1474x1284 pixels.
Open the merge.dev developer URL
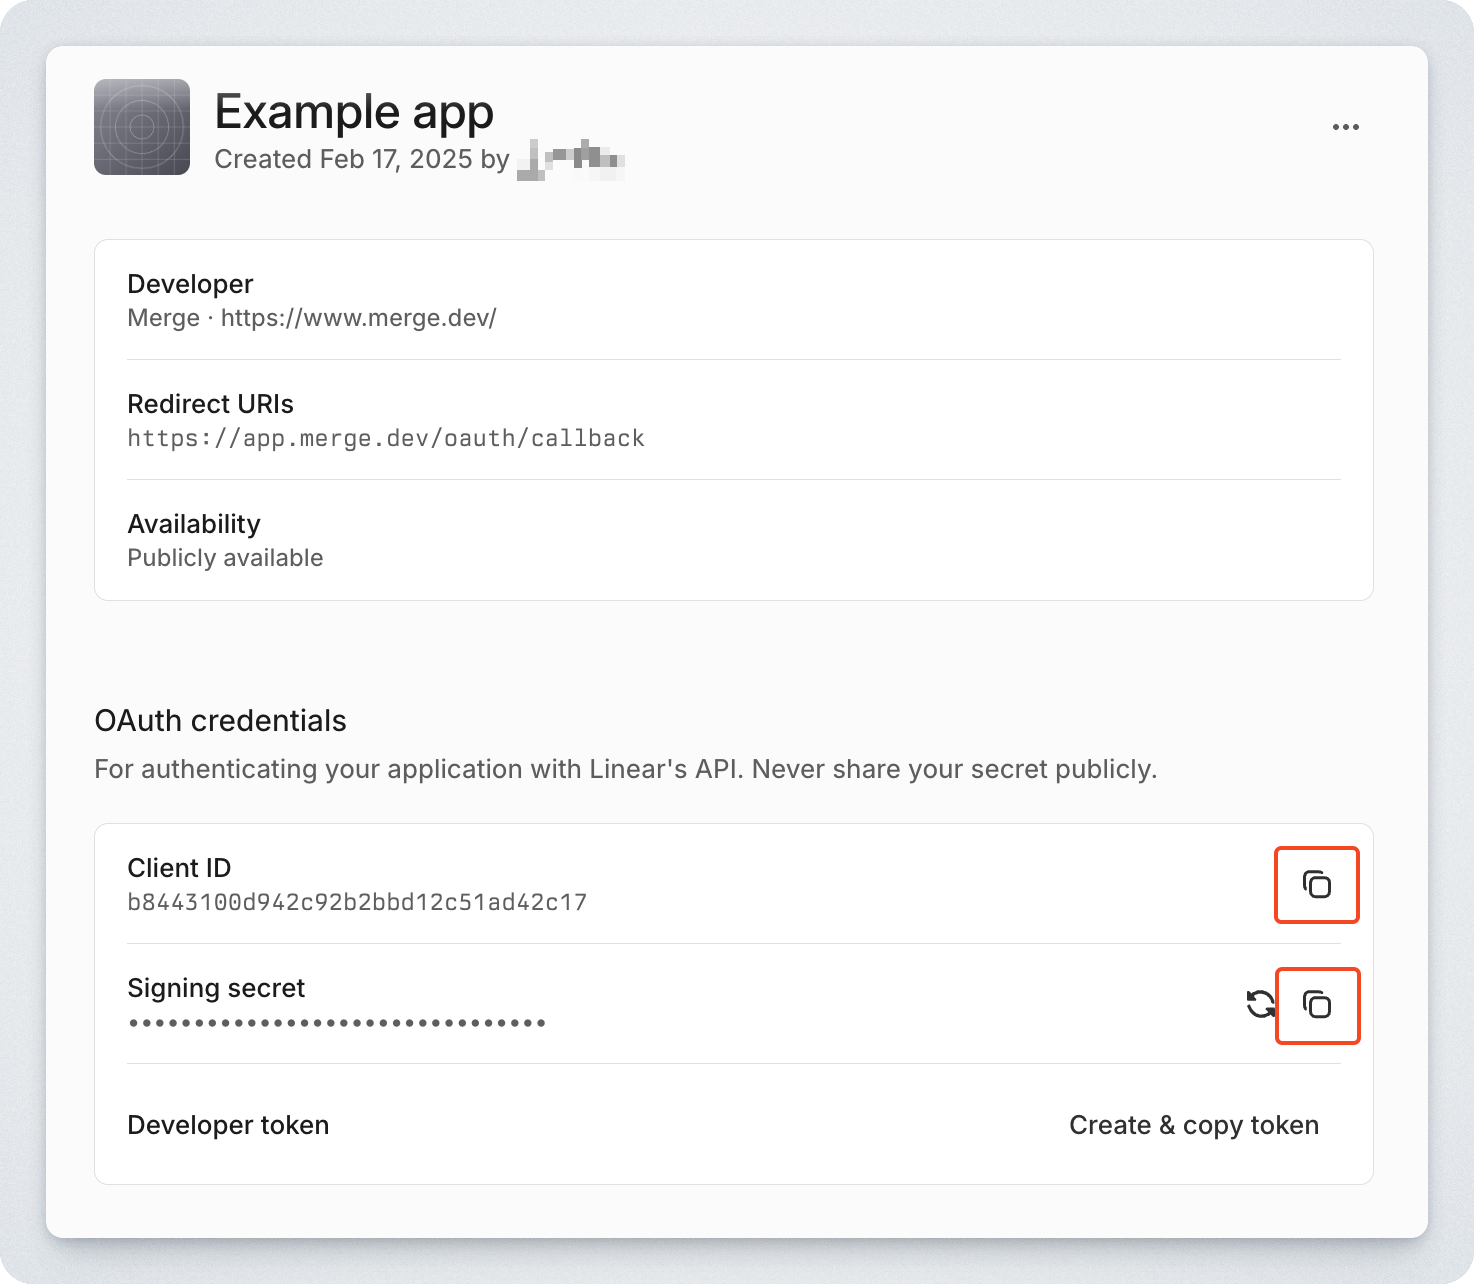tap(358, 318)
